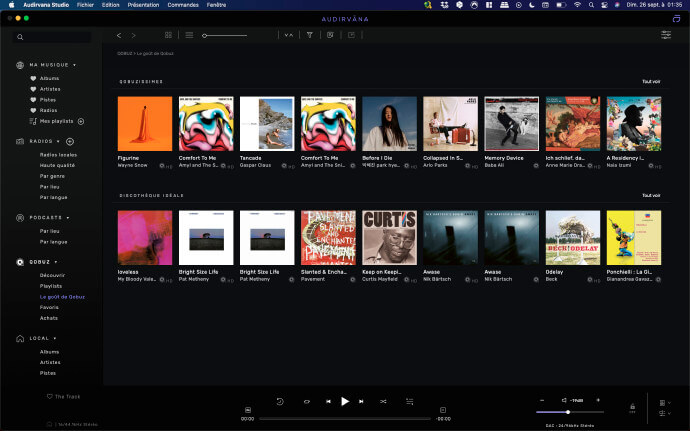Image resolution: width=690 pixels, height=431 pixels.
Task: Click the sidebar search field
Action: [x=52, y=37]
